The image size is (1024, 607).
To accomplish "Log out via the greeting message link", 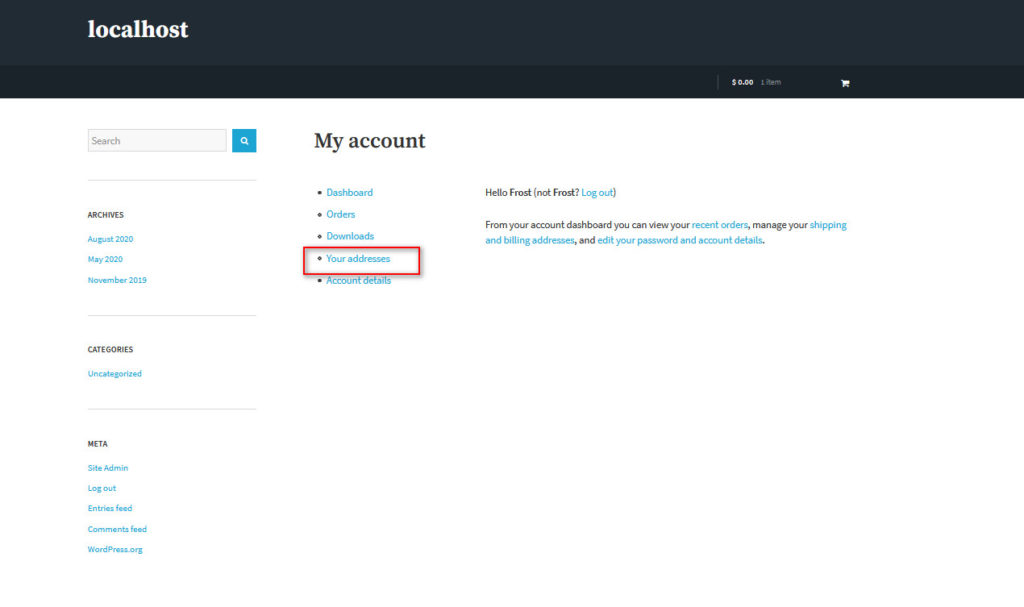I will tap(597, 192).
